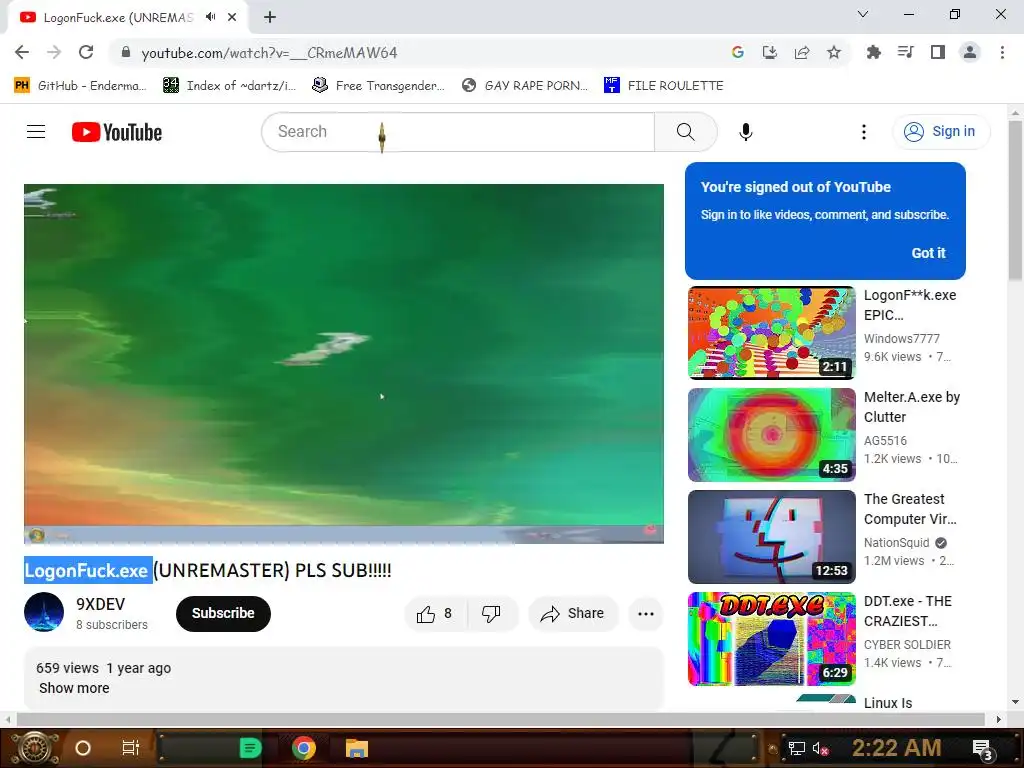Focus the address bar URL
1024x768 pixels.
click(x=269, y=53)
